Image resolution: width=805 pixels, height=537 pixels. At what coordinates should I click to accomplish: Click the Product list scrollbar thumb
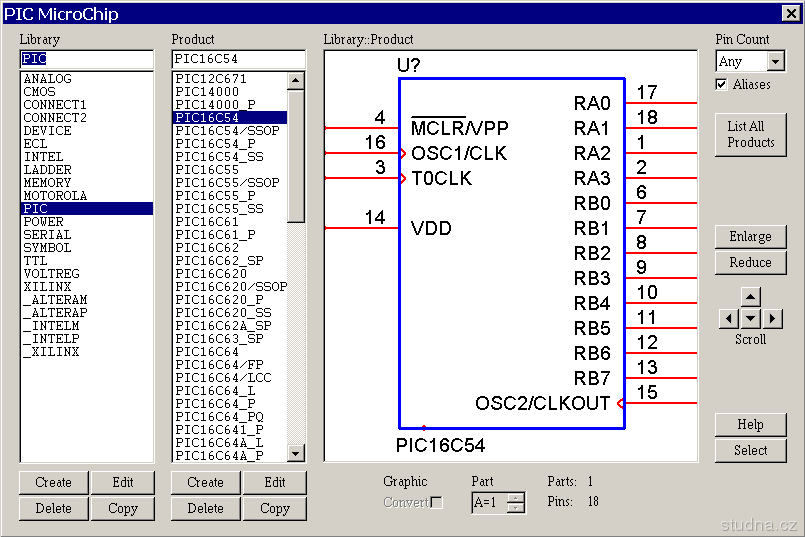[x=295, y=156]
